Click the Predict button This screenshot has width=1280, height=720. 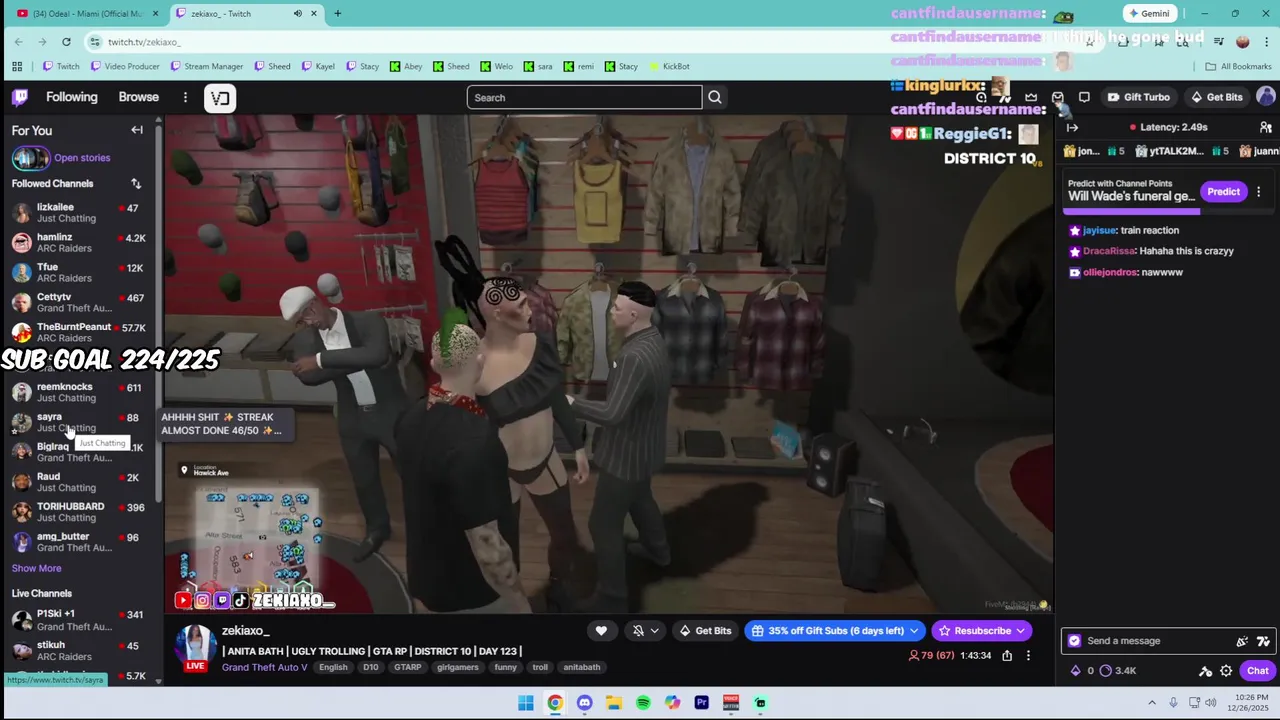[1223, 191]
